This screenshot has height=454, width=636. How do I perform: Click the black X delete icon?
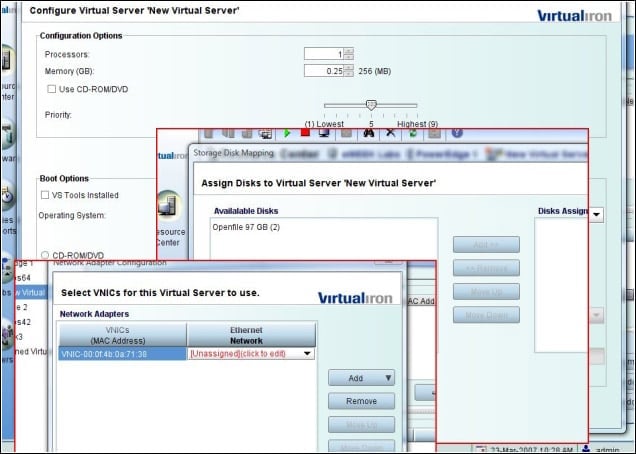391,133
